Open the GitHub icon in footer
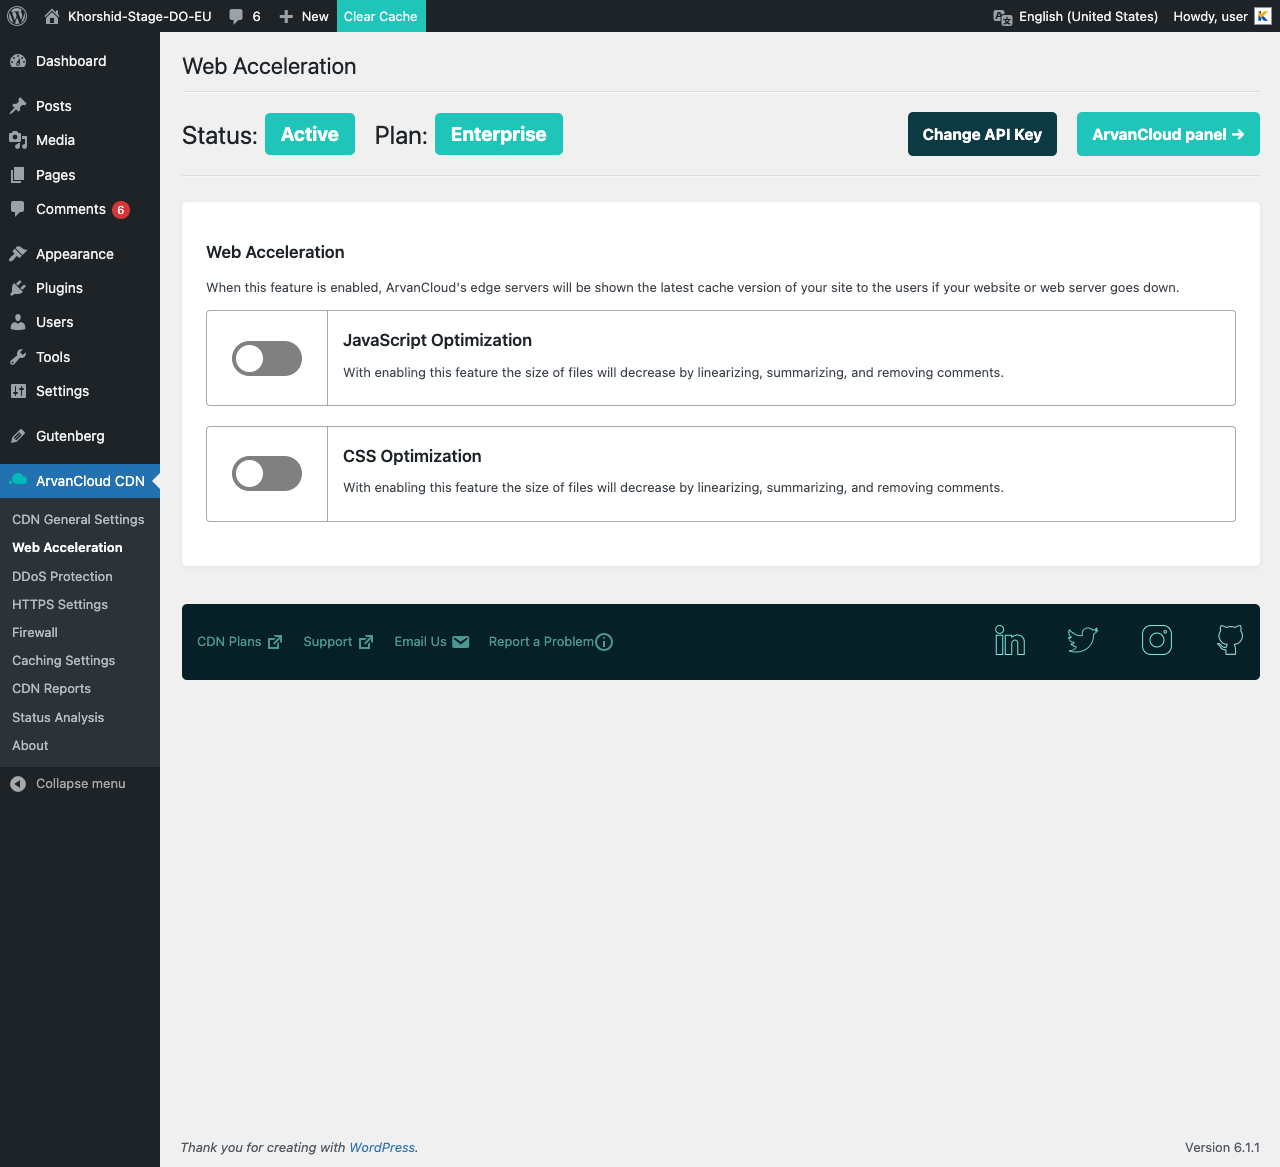 point(1230,640)
